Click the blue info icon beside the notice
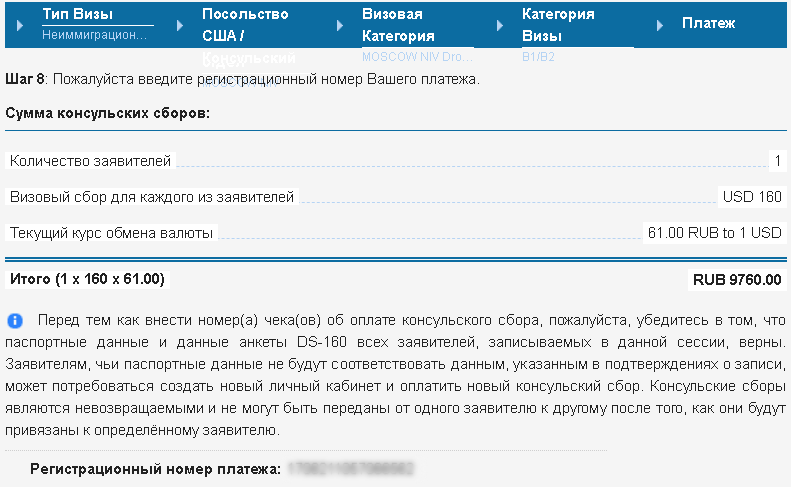 tap(15, 320)
